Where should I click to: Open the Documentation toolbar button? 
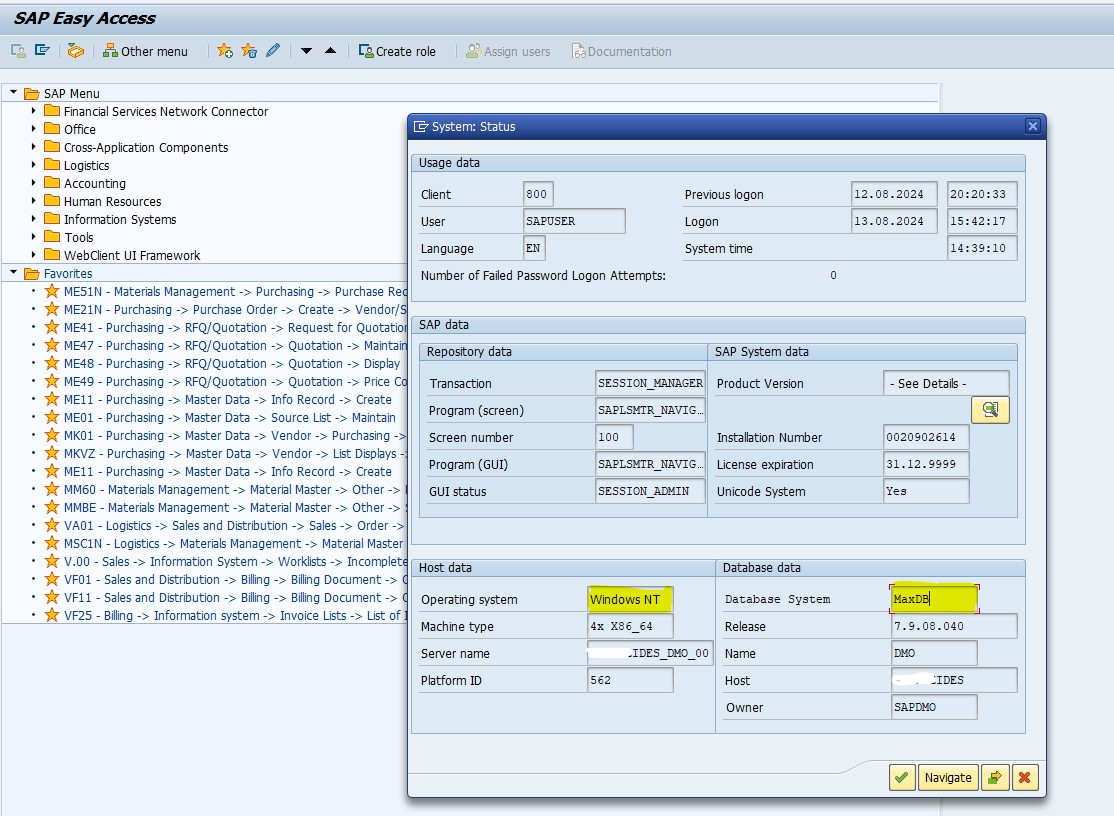tap(622, 51)
